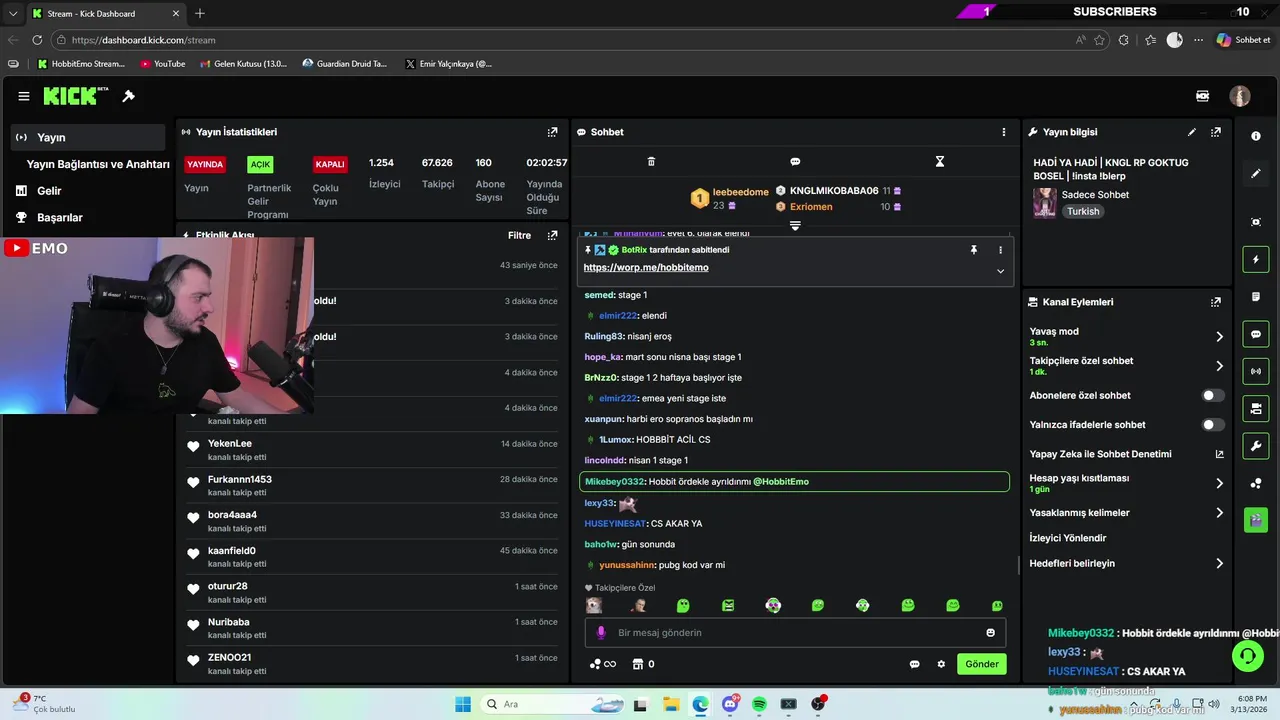Expand Yasaklanmış kelimeler settings
The height and width of the screenshot is (720, 1280).
tap(1219, 513)
